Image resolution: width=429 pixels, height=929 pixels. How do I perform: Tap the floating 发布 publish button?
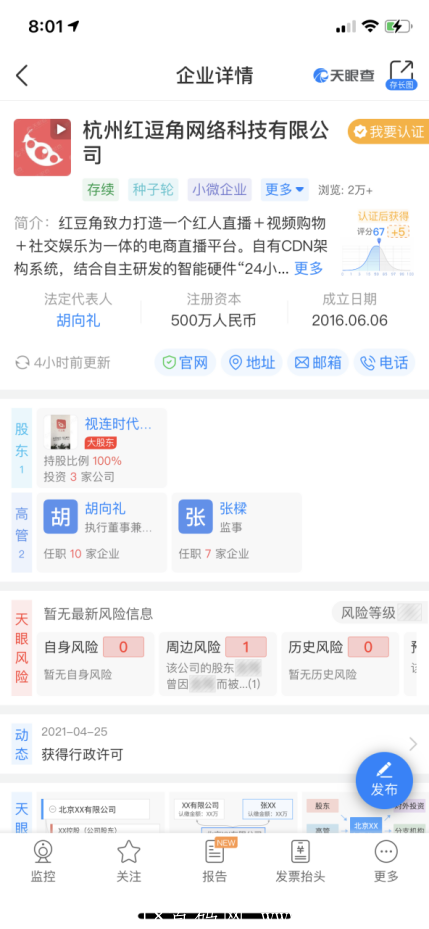pos(384,780)
